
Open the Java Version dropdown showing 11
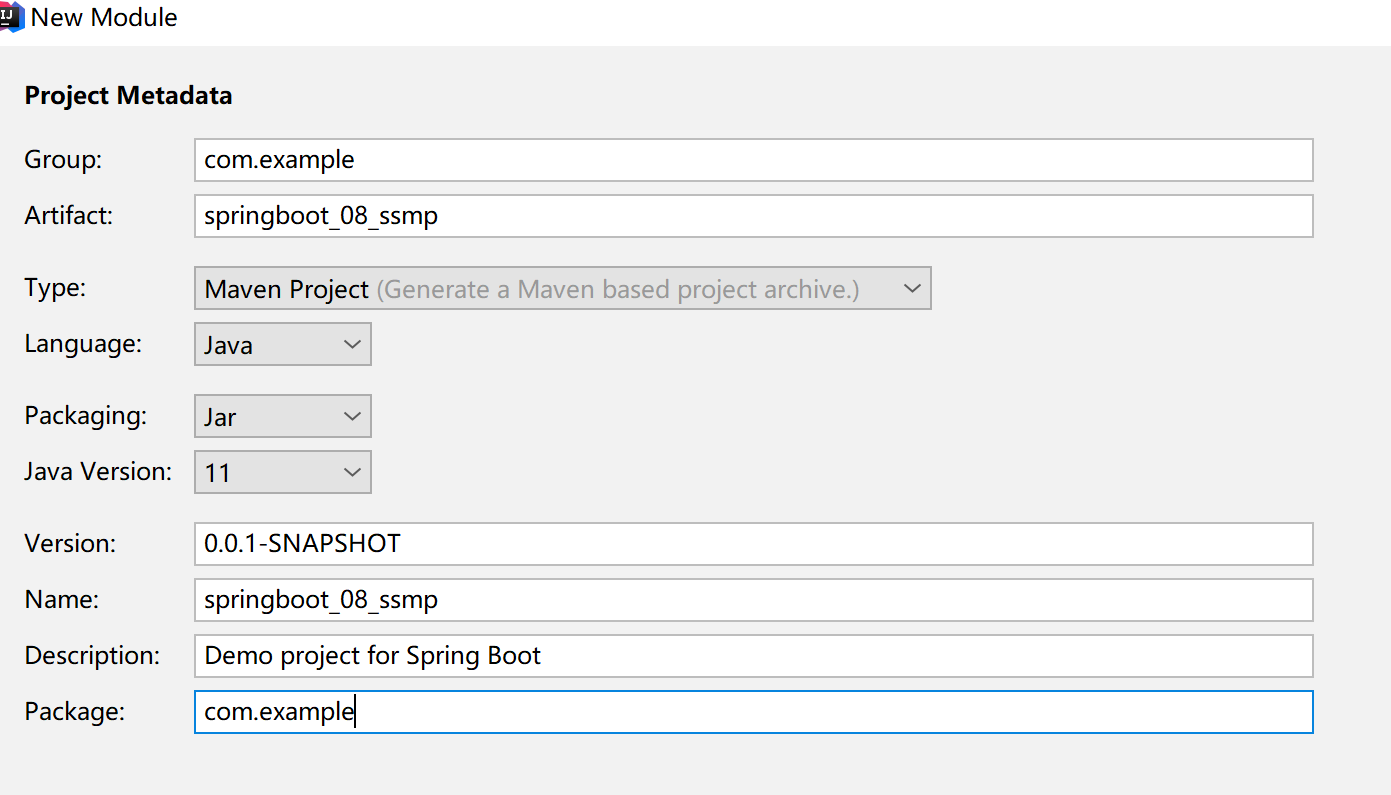coord(283,472)
